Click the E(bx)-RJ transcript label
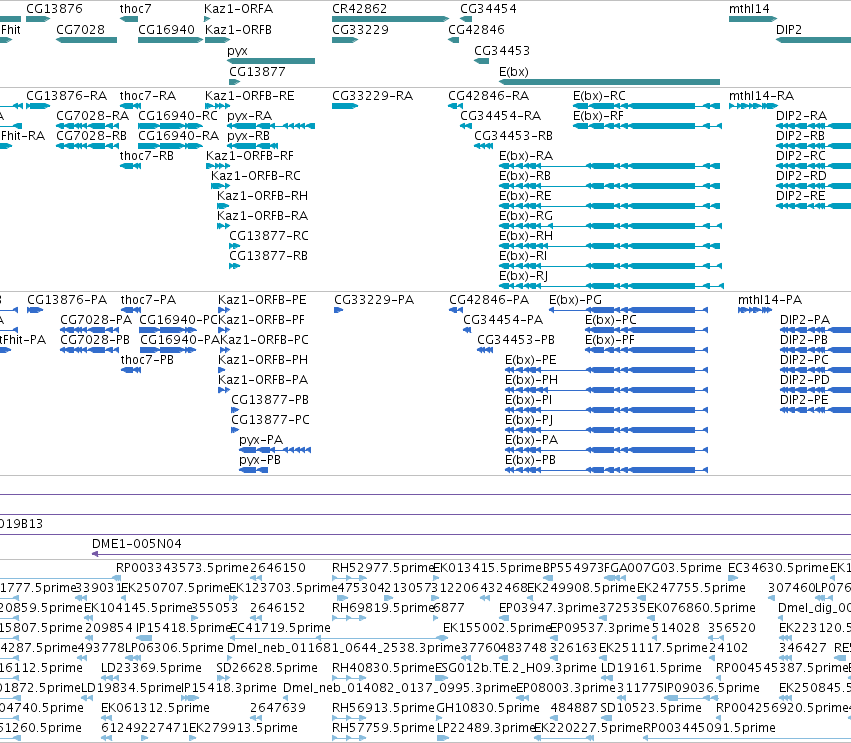 [x=524, y=276]
